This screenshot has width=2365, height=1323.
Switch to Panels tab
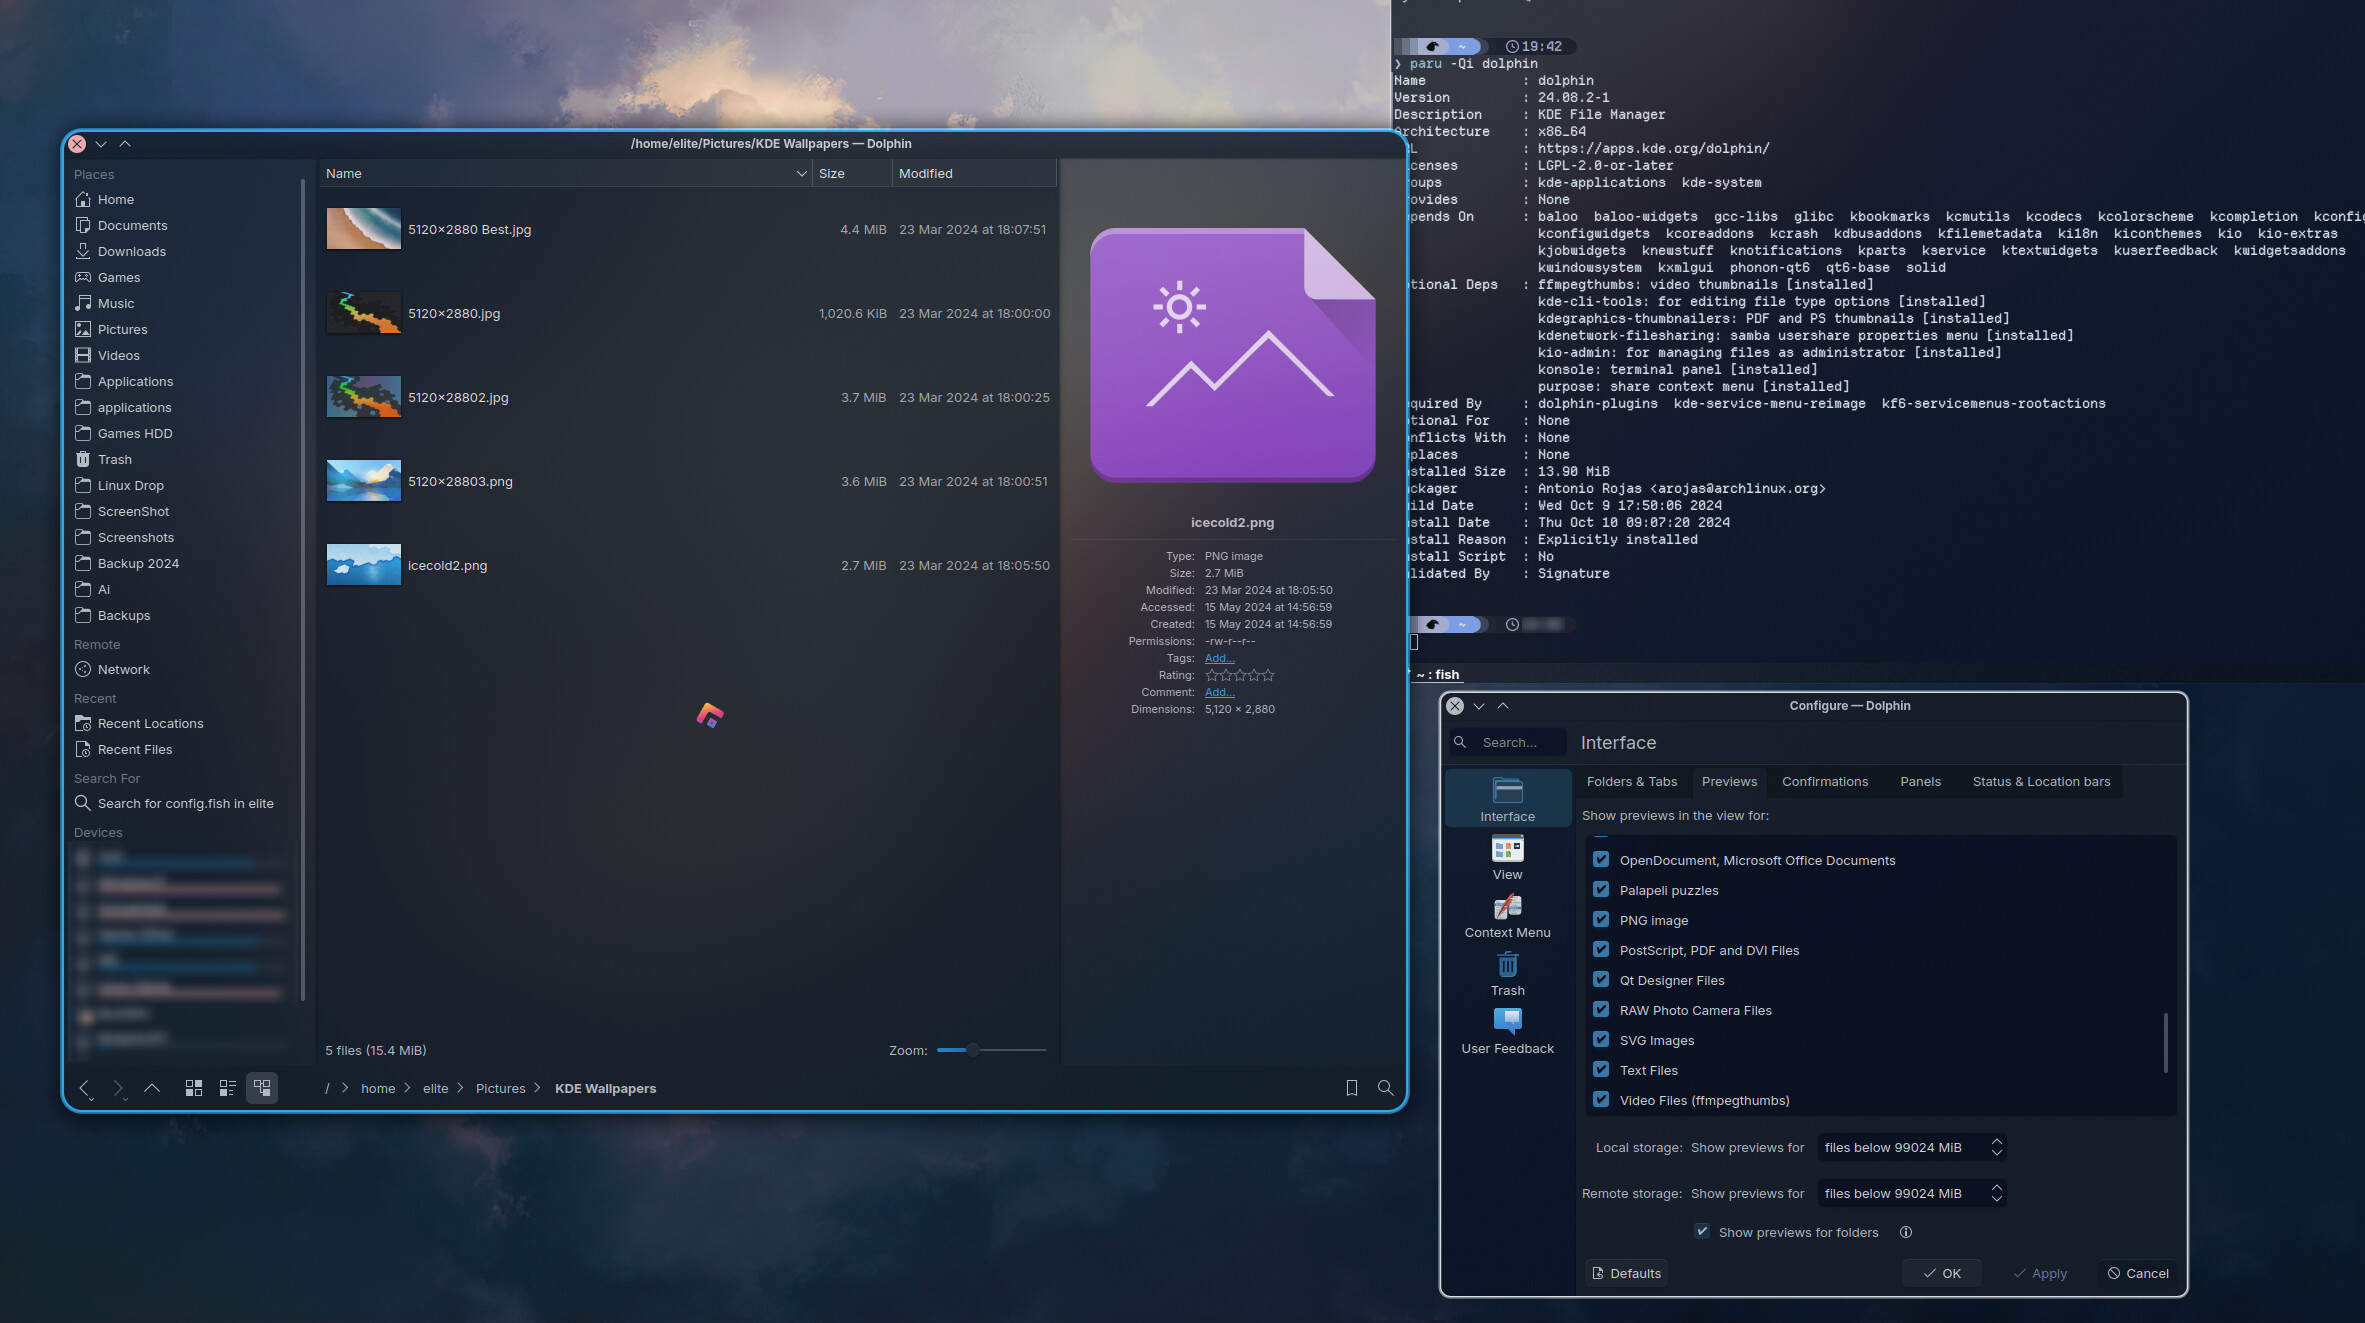pos(1920,781)
